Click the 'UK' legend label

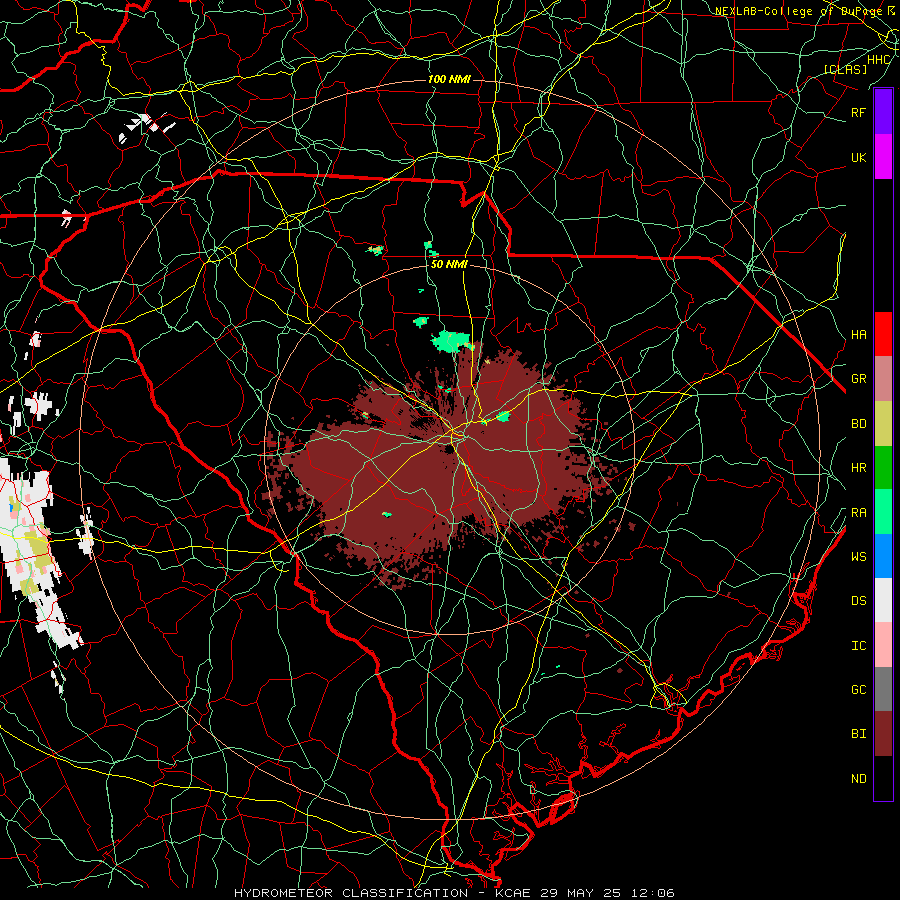coord(858,157)
